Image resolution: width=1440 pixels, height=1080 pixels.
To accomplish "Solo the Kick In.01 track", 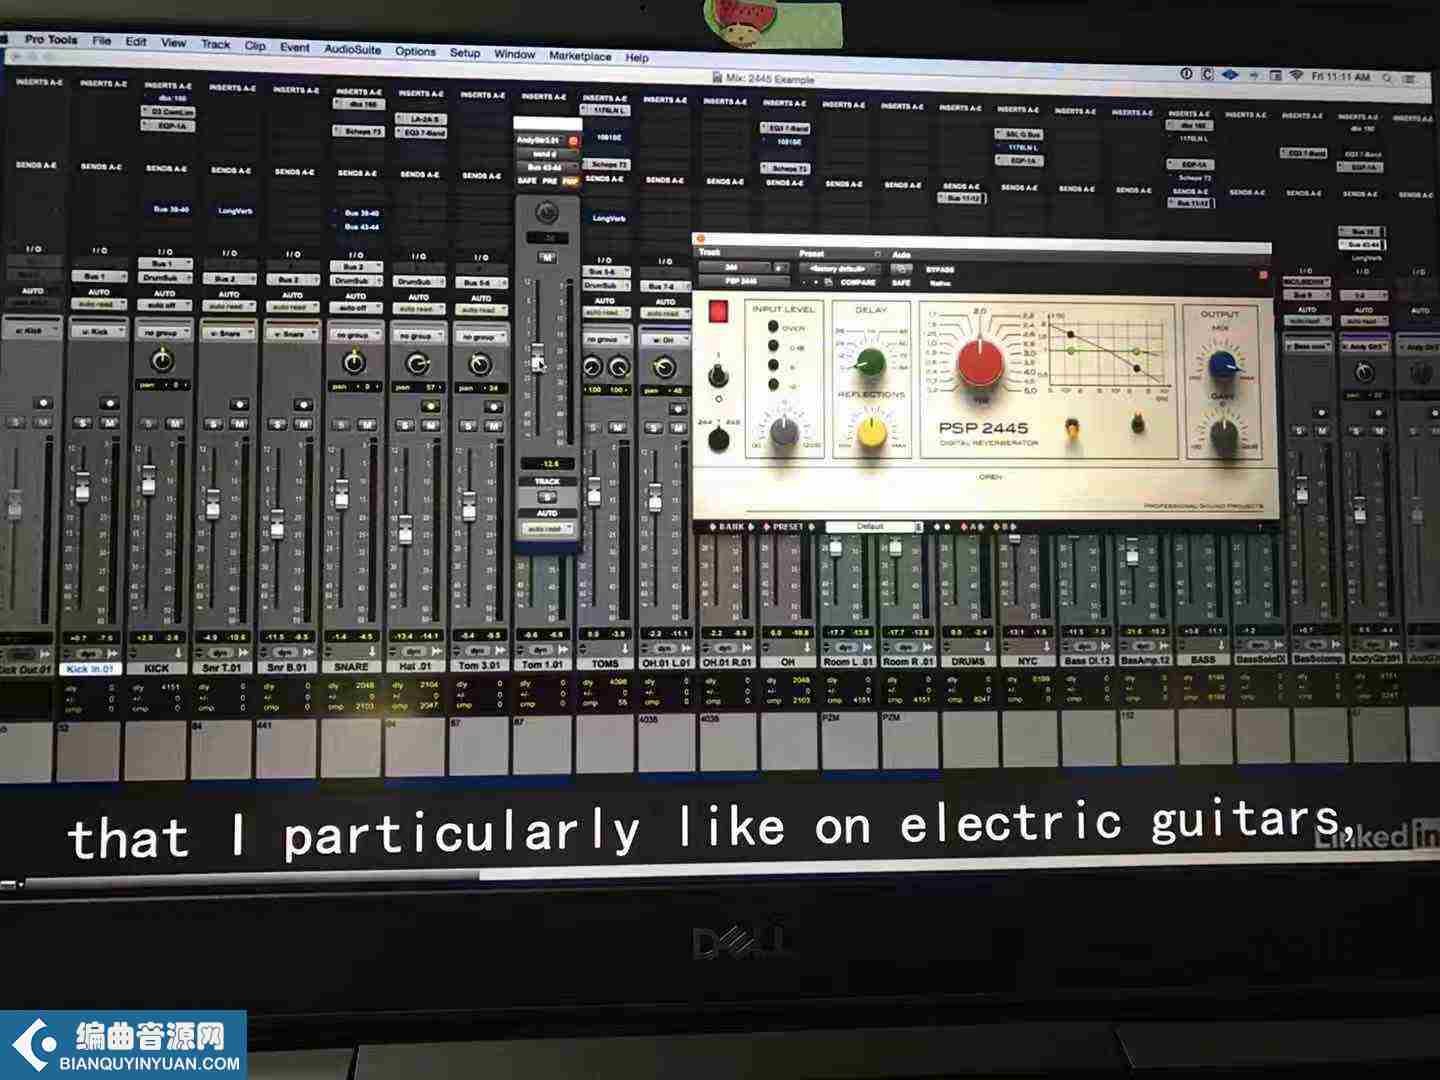I will pos(84,424).
